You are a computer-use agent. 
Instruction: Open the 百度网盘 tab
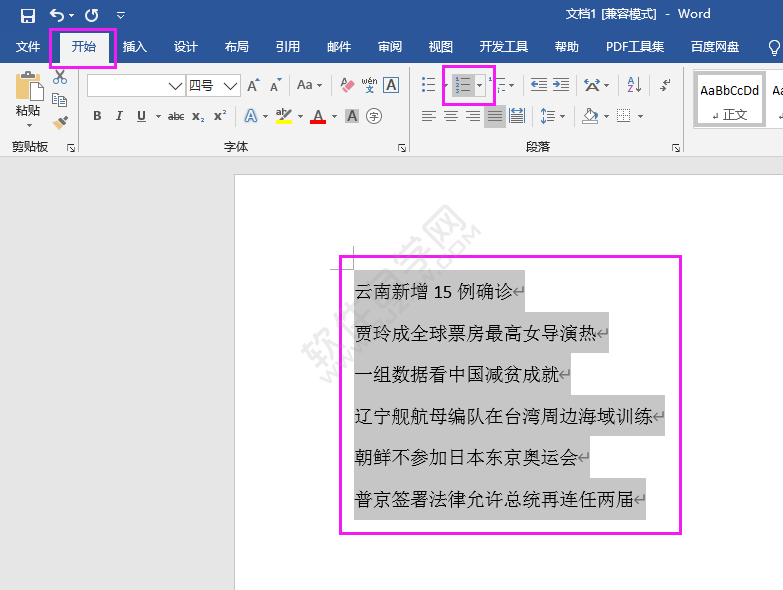point(715,46)
